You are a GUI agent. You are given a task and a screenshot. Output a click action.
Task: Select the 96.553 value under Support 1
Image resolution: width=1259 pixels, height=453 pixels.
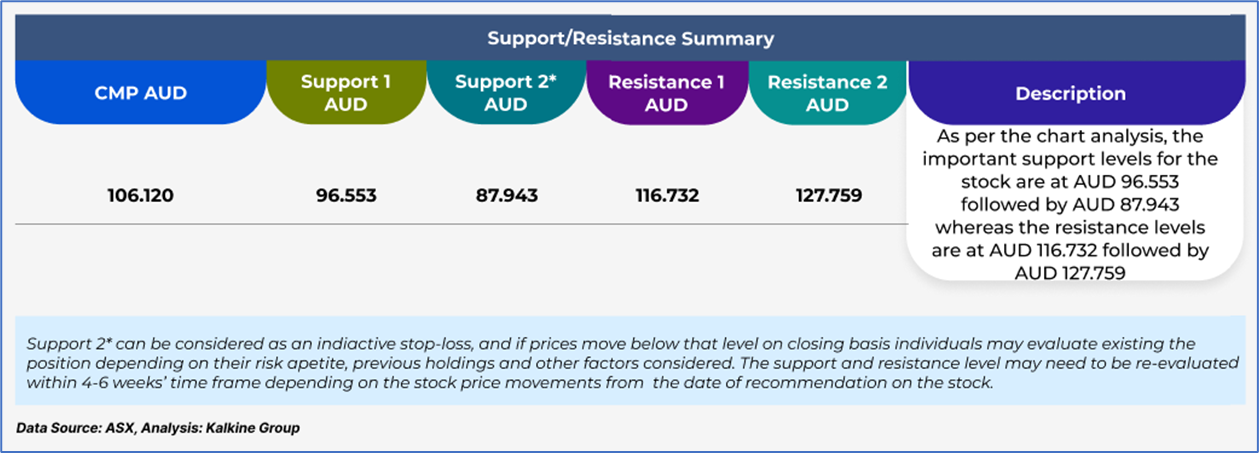click(x=345, y=195)
